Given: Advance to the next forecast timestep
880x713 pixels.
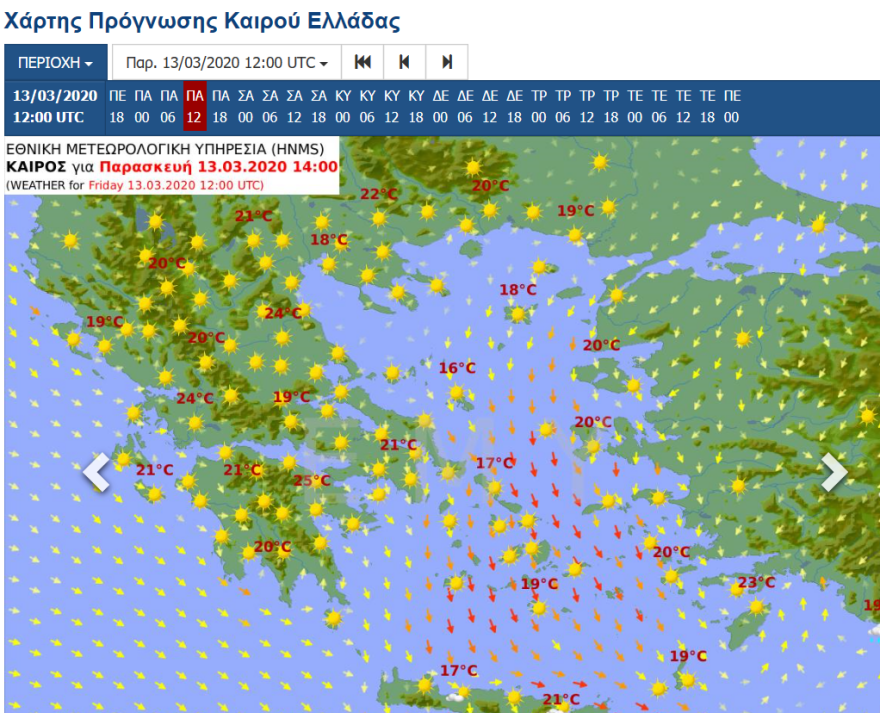Looking at the screenshot, I should pos(446,62).
